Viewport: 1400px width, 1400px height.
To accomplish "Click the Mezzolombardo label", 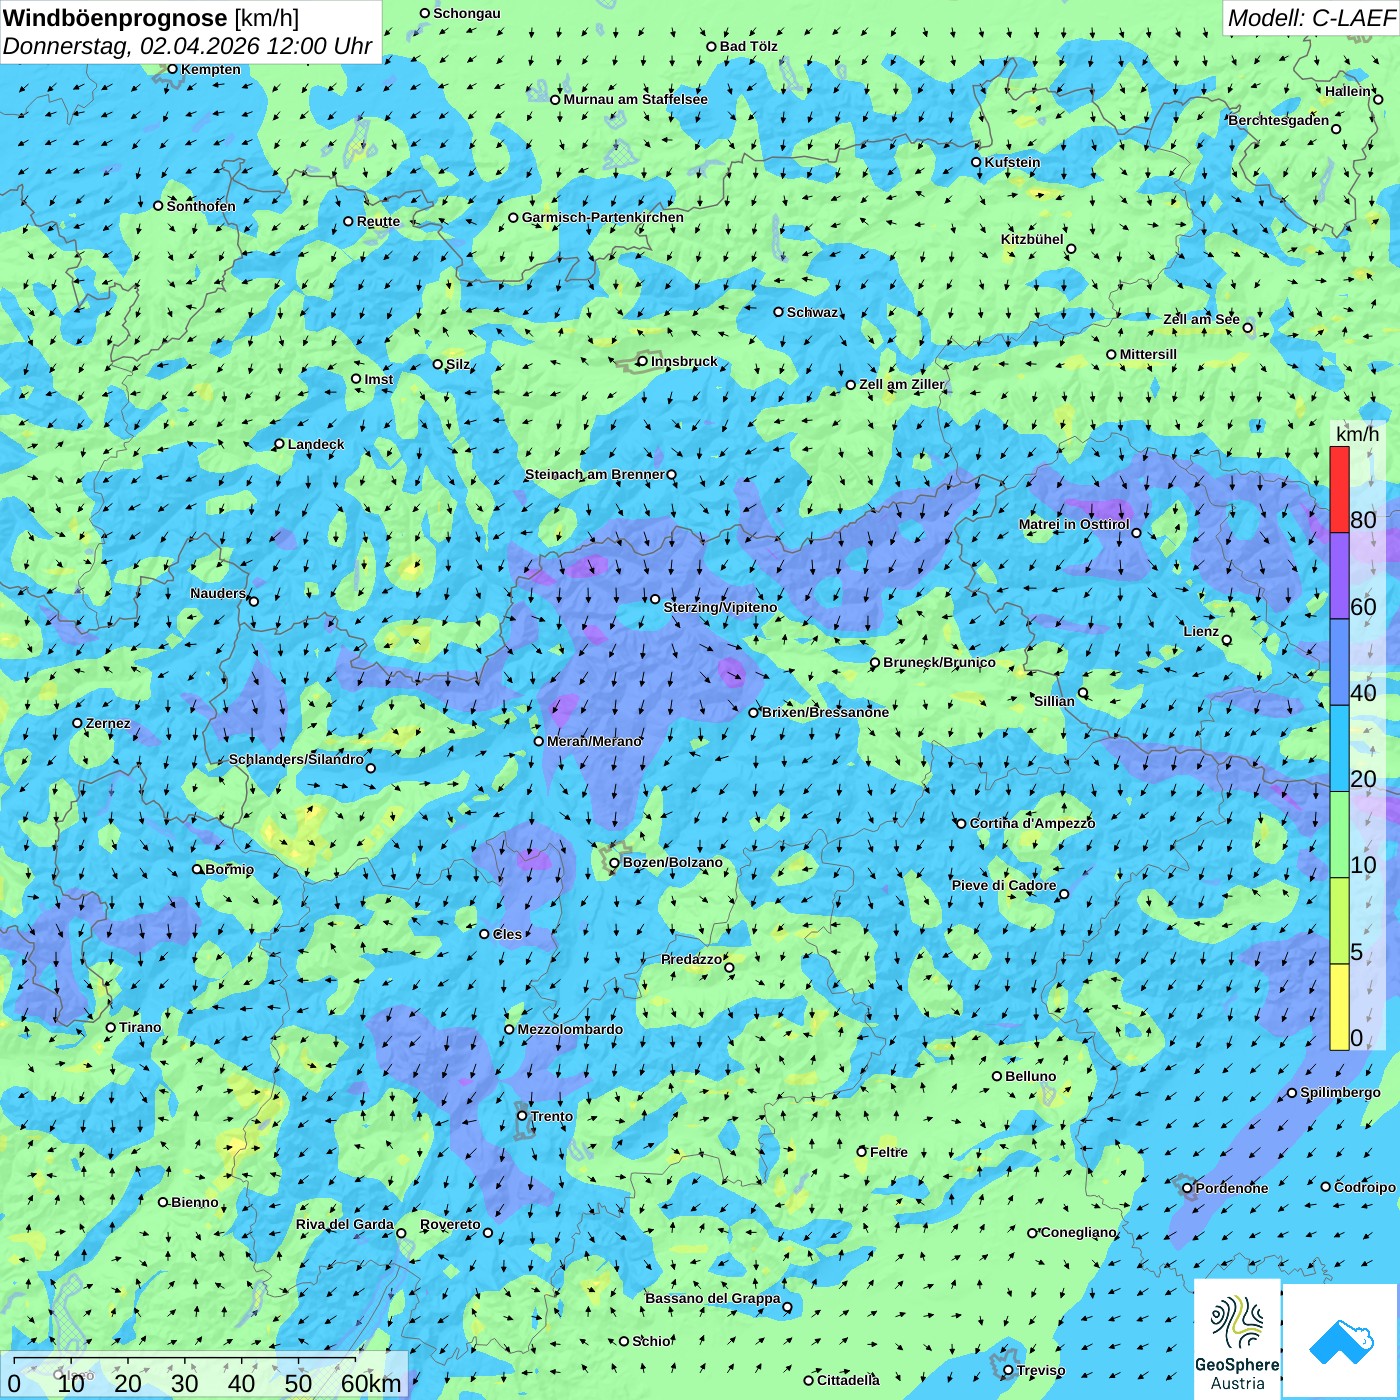I will click(x=570, y=1029).
